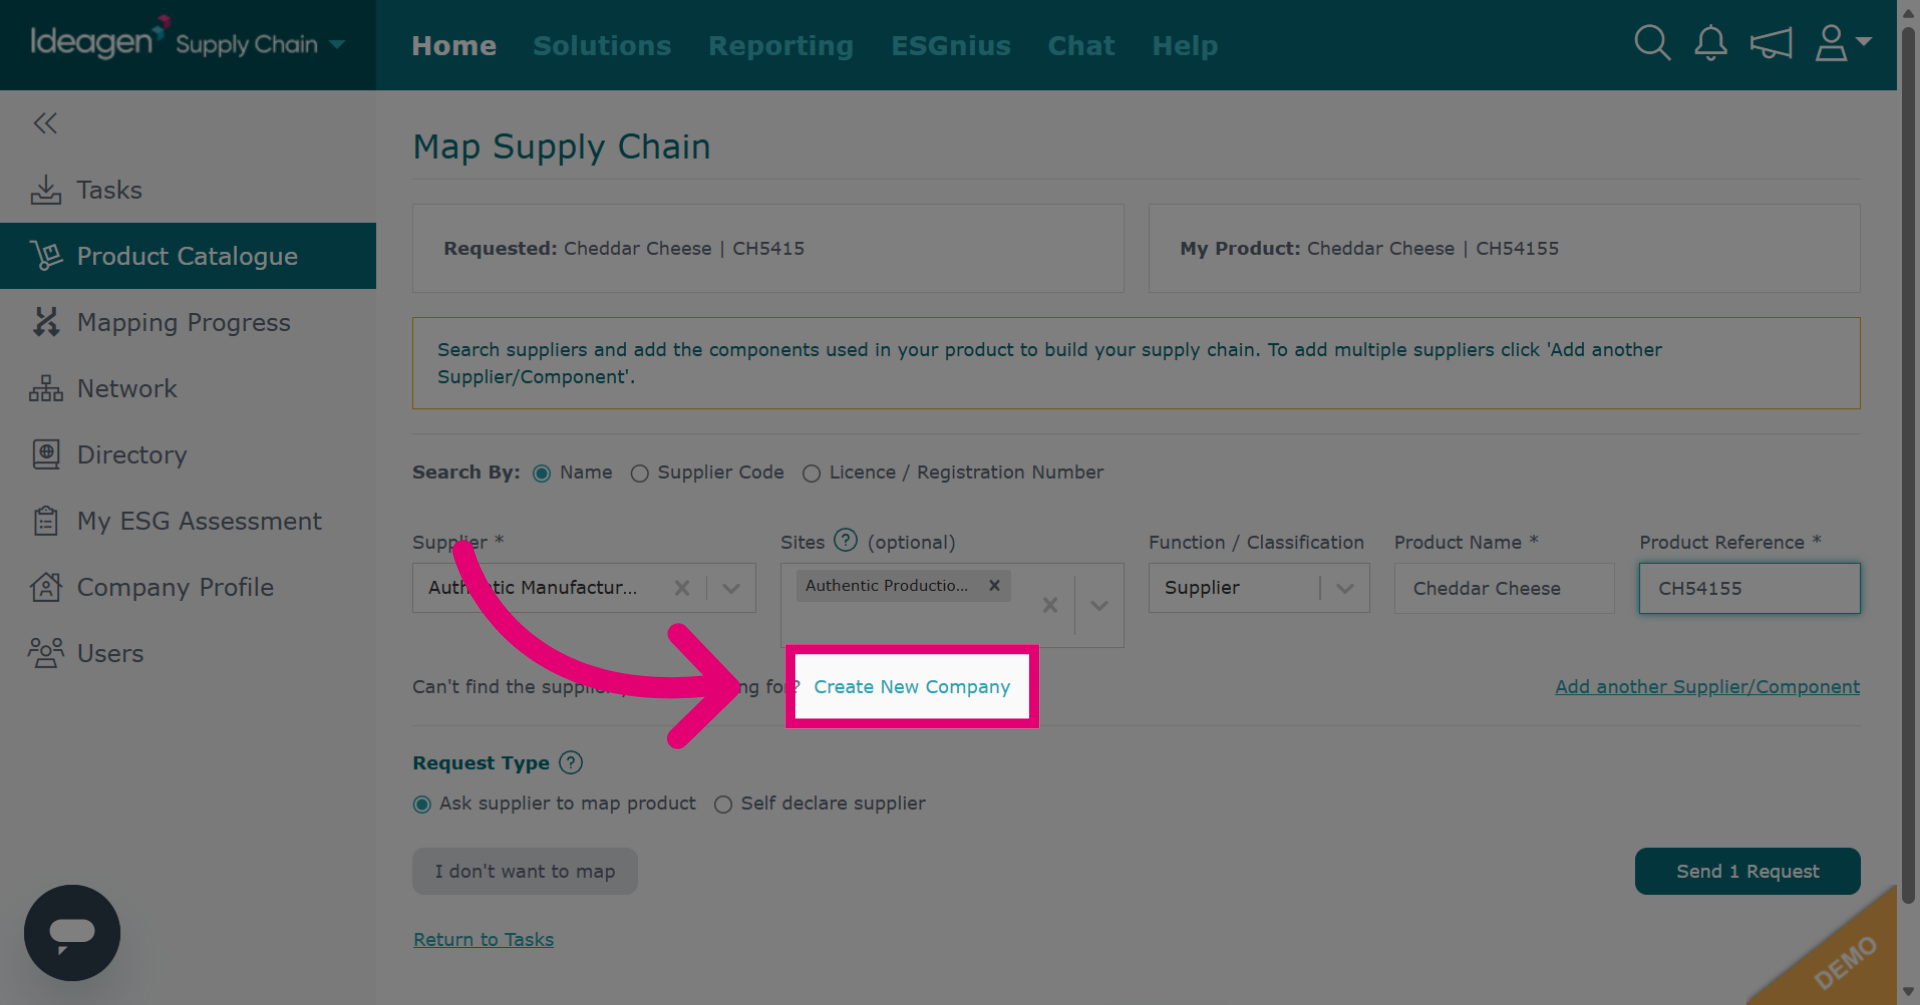This screenshot has height=1005, width=1920.
Task: Open the chat bubble widget
Action: [72, 932]
